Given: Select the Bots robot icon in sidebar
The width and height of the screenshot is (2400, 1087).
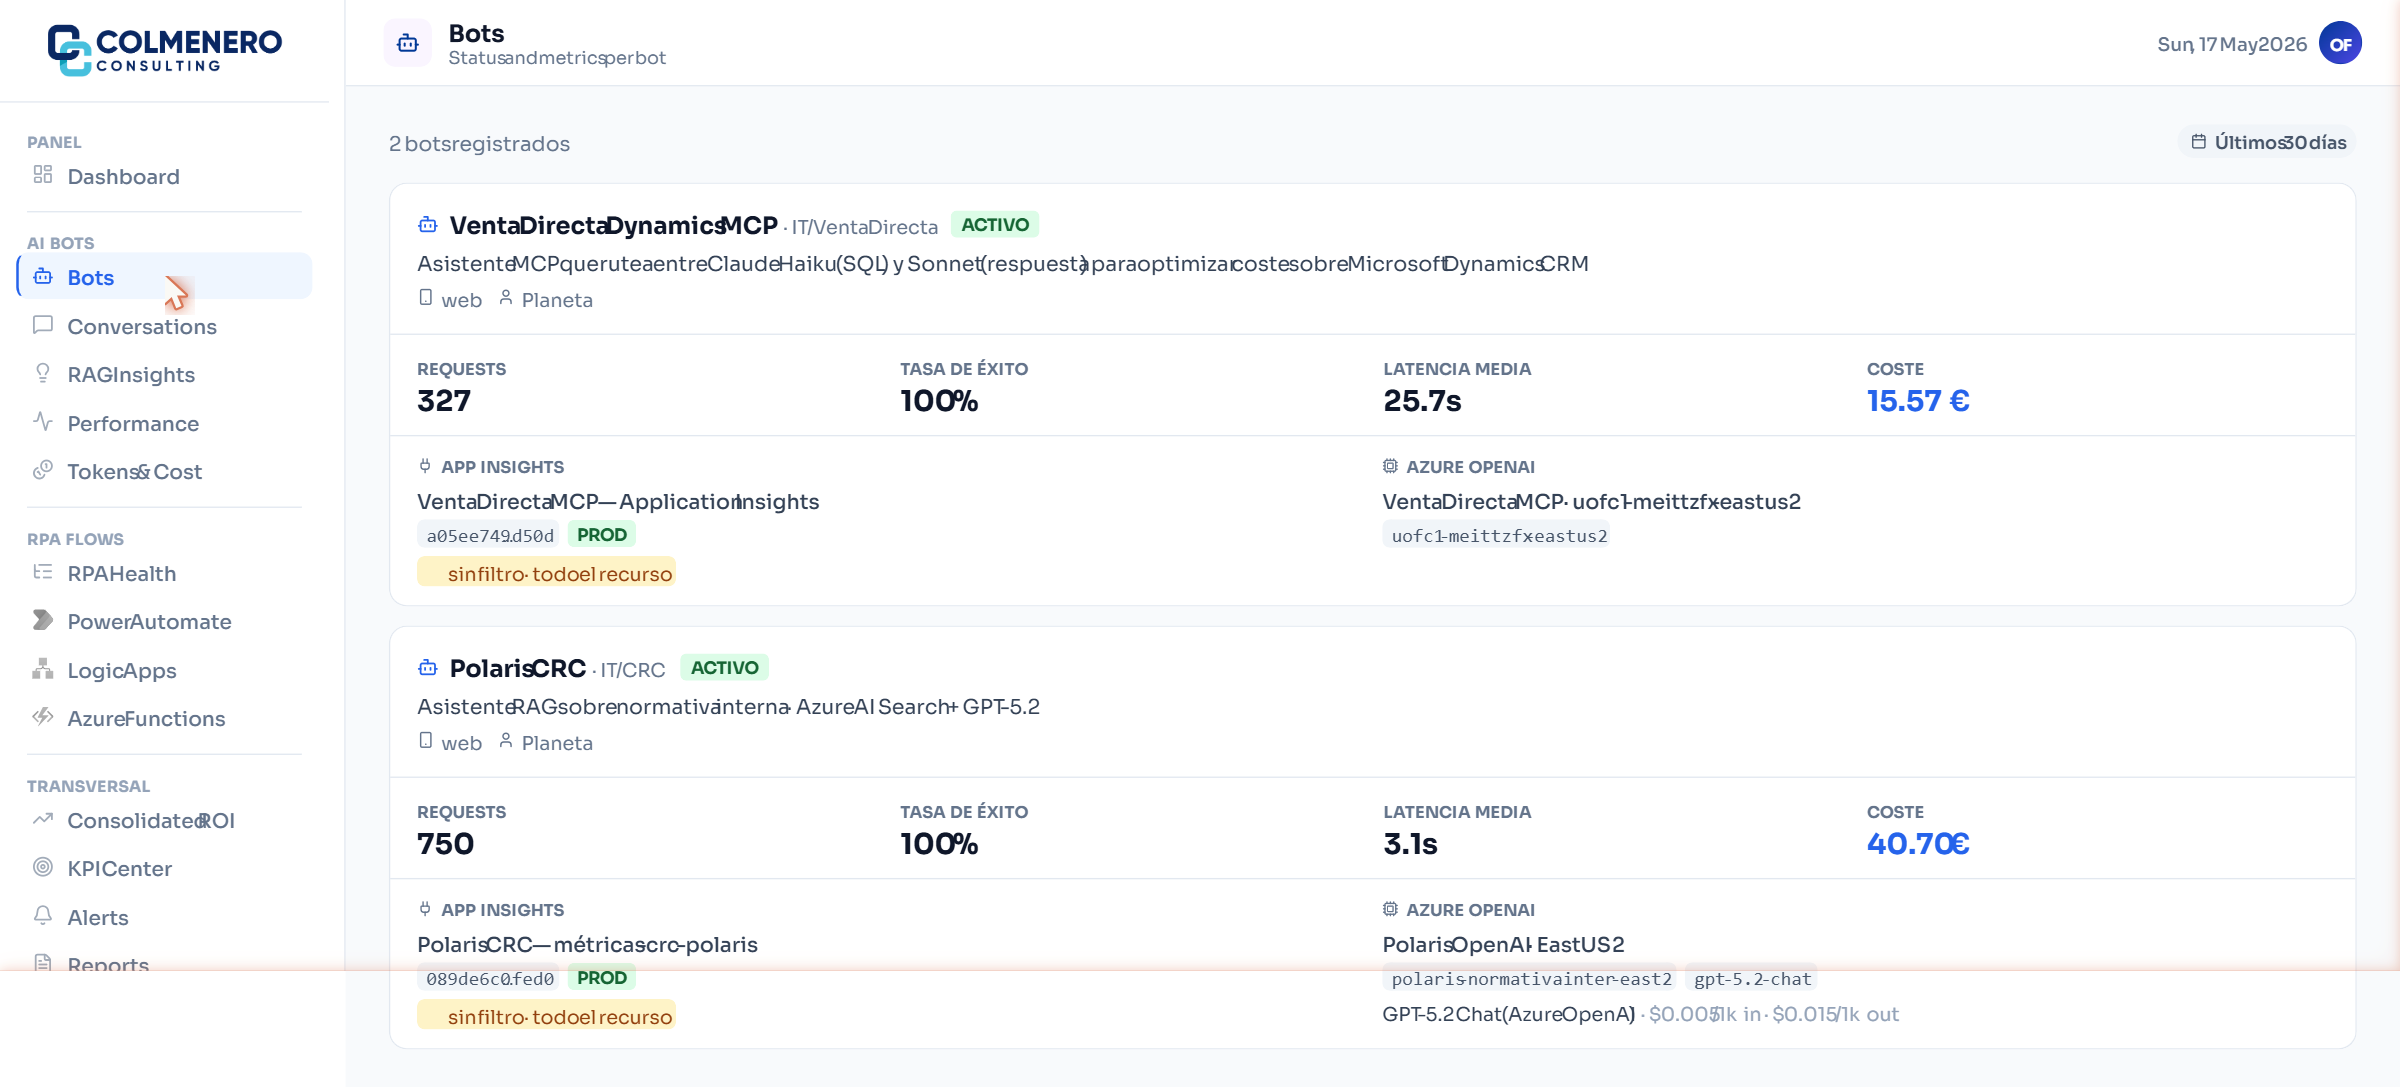Looking at the screenshot, I should tap(43, 276).
